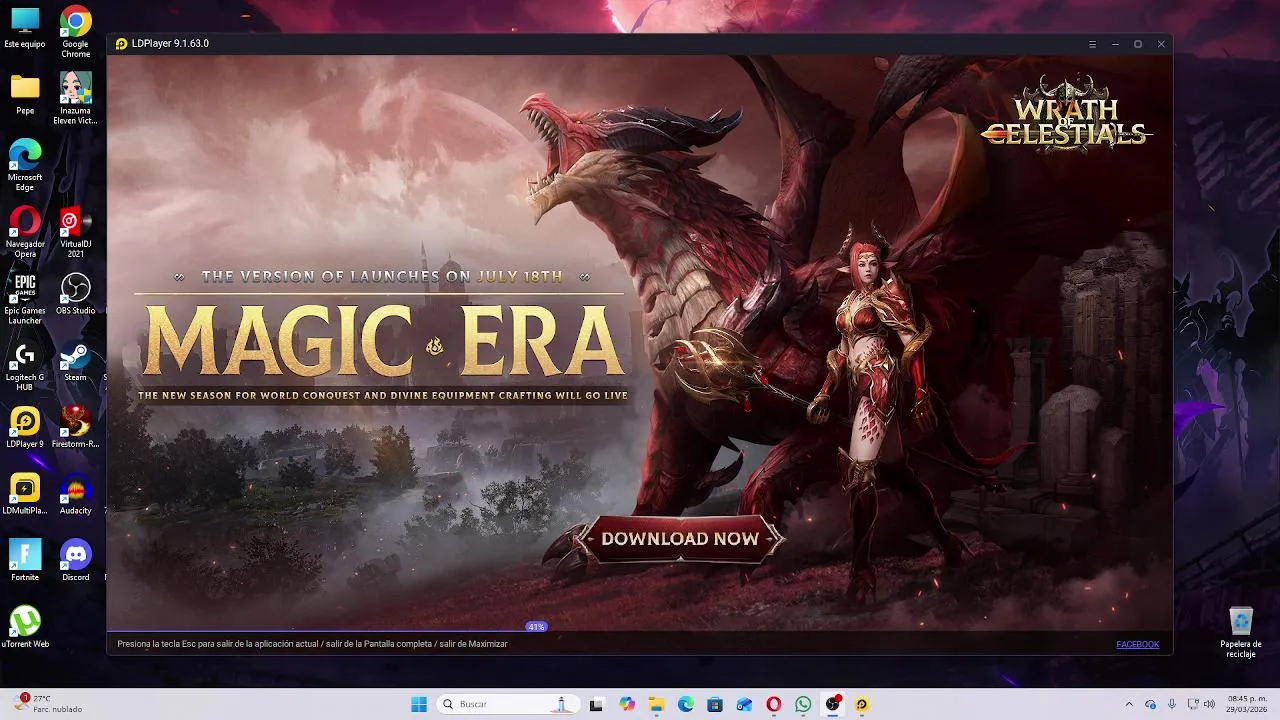Select LDMultiPlayer desktop shortcut
The height and width of the screenshot is (720, 1280).
(25, 494)
